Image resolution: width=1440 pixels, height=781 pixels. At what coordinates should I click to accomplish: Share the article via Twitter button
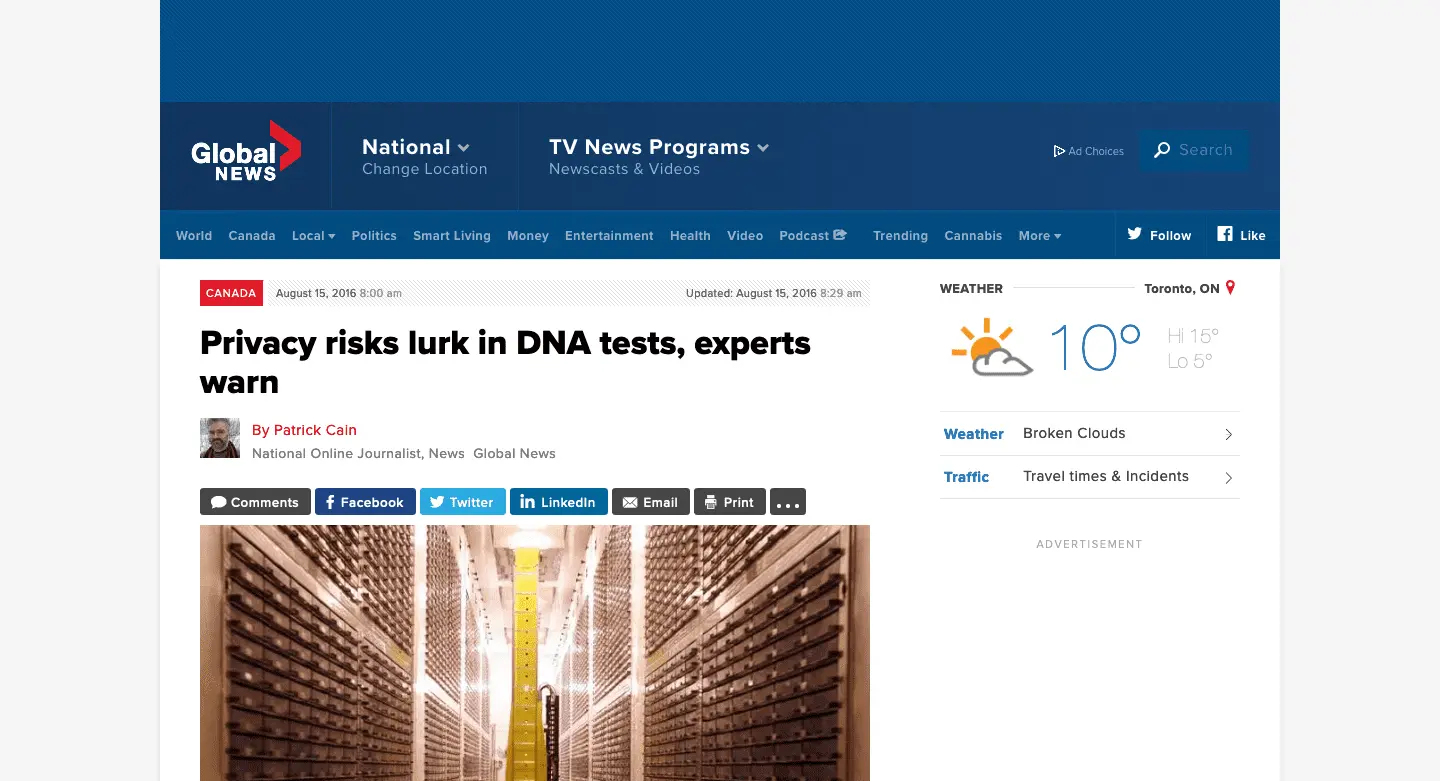tap(463, 502)
